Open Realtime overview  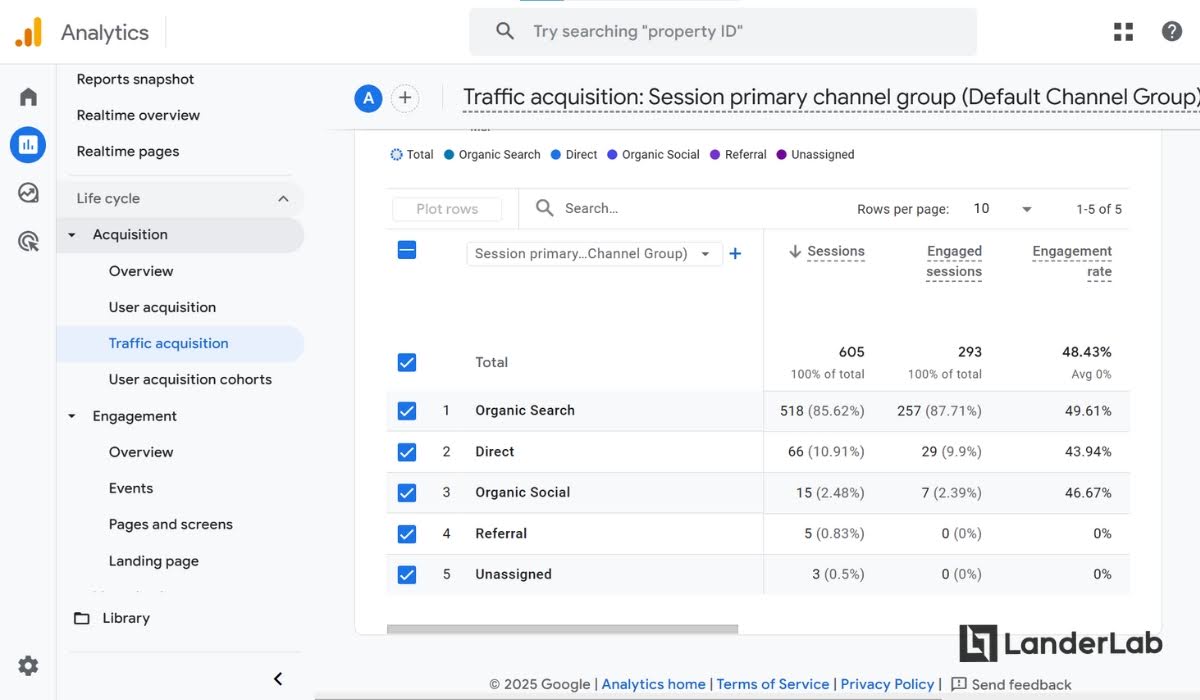(138, 115)
